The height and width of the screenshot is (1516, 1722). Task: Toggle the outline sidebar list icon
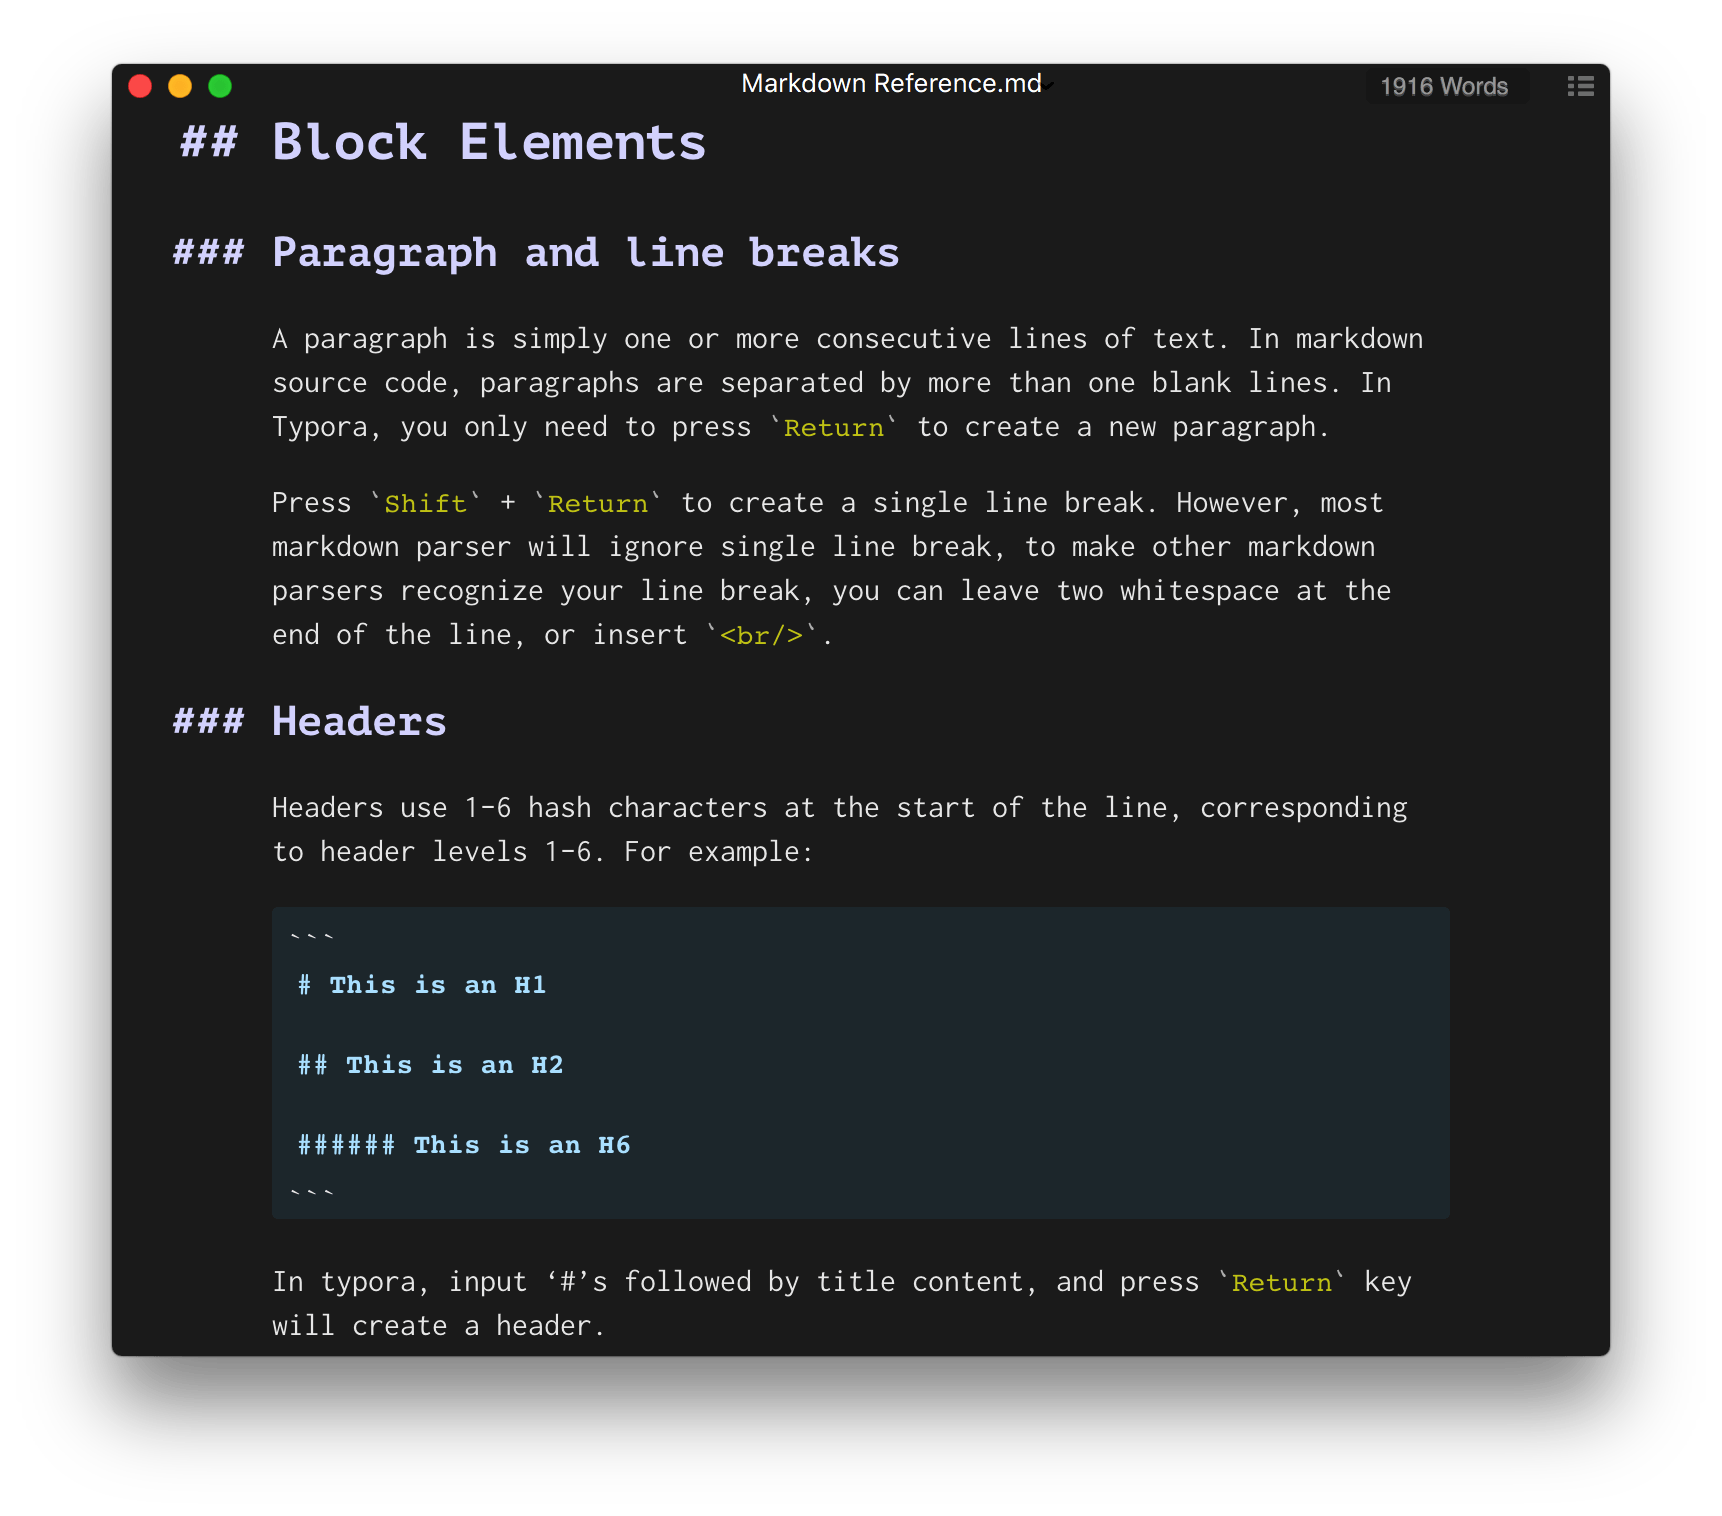(1580, 86)
